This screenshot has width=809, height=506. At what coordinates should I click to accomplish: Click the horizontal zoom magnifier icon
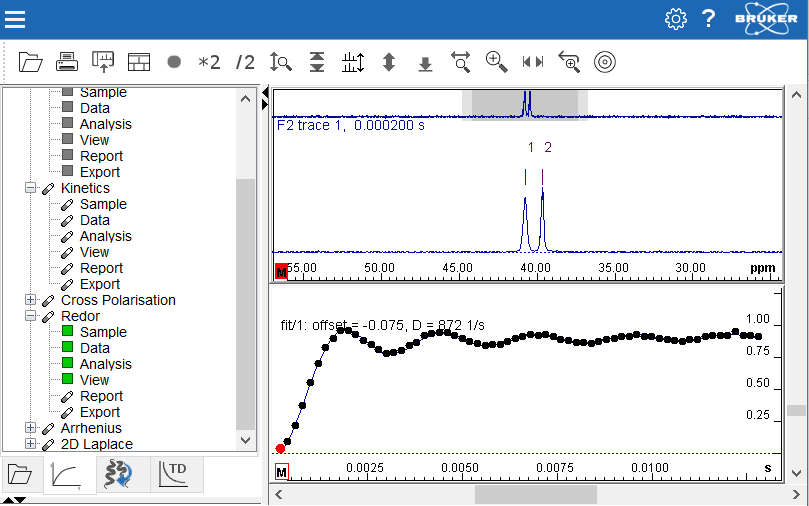461,62
